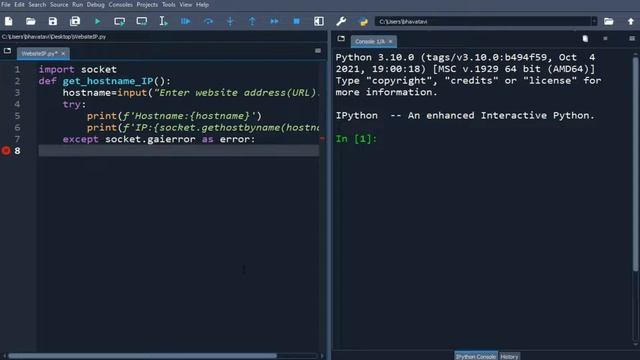Screen dimensions: 640x360
Task: Open the Search menu
Action: pos(37,4)
